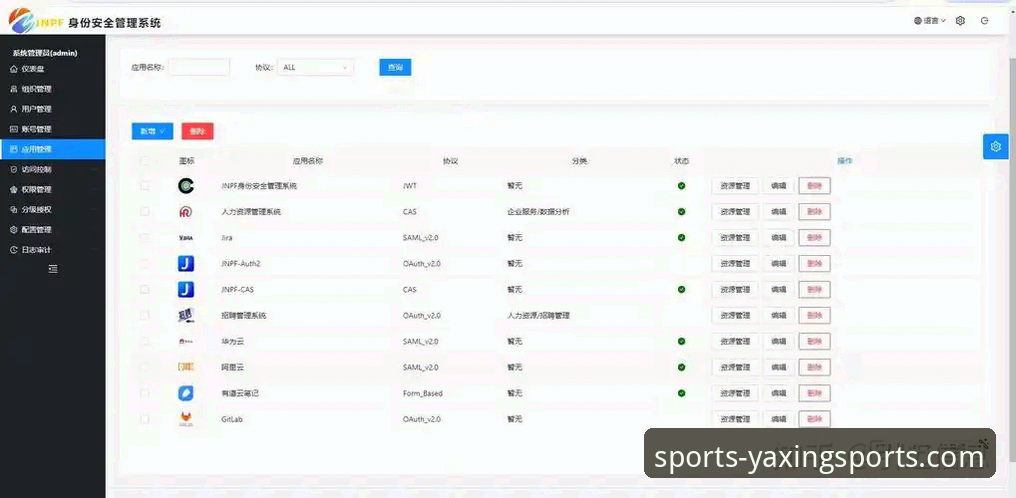
Task: Click 编辑 for the Jira row
Action: click(778, 238)
